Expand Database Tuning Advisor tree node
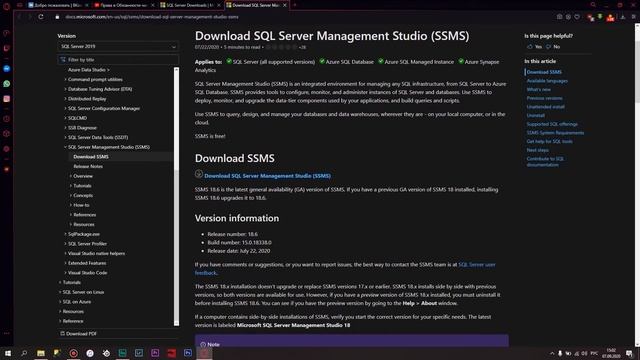640x360 pixels. [x=65, y=89]
